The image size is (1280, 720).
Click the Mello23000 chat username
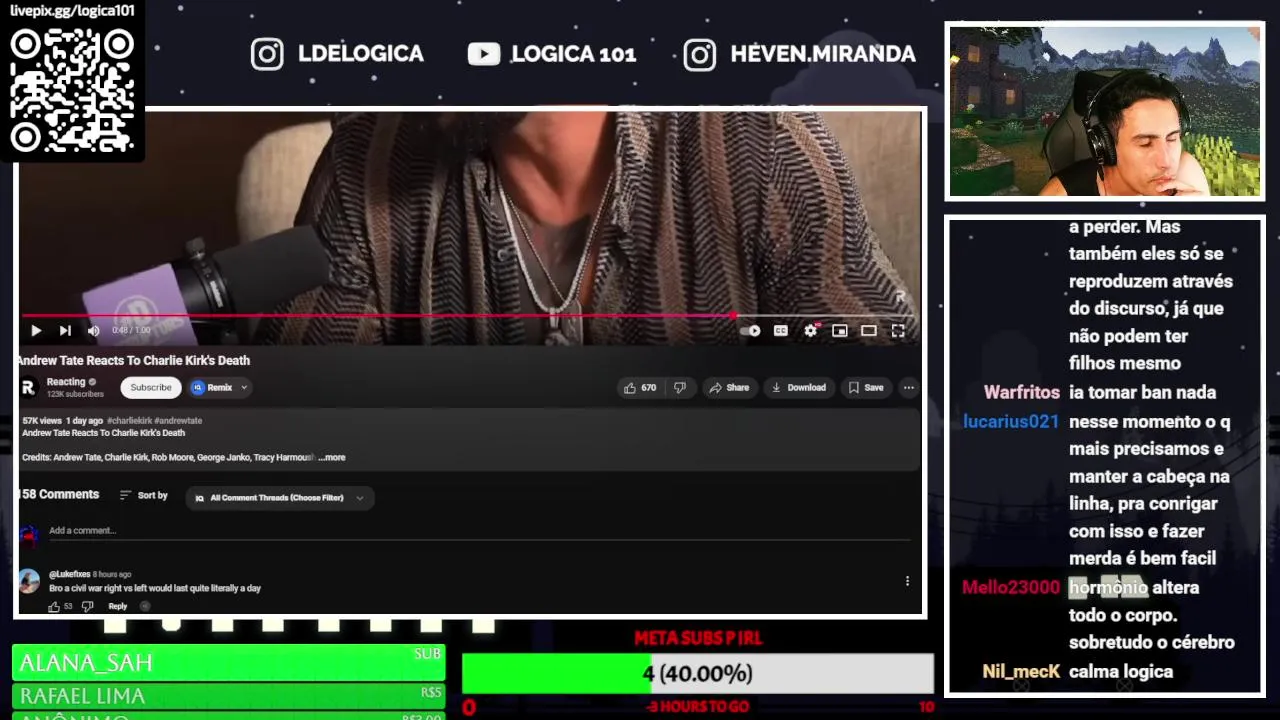1011,588
